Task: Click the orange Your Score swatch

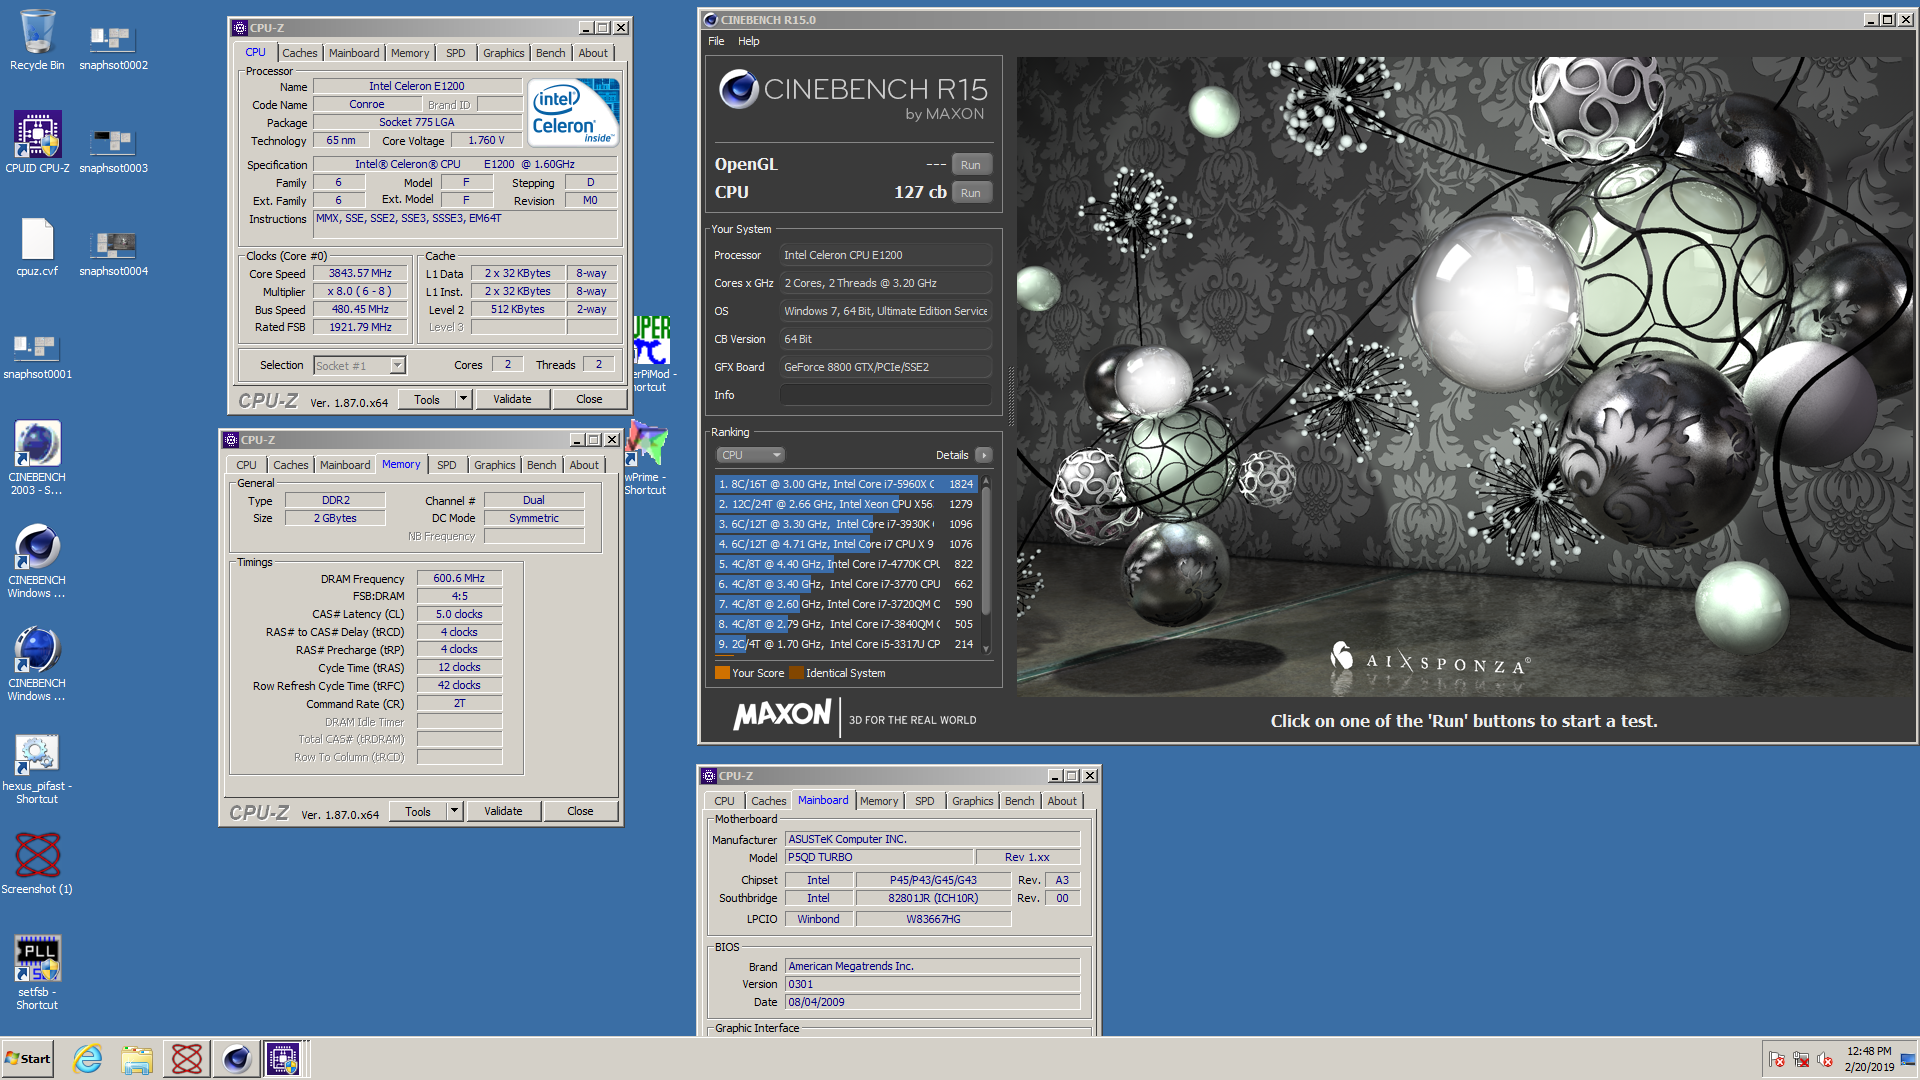Action: click(722, 673)
